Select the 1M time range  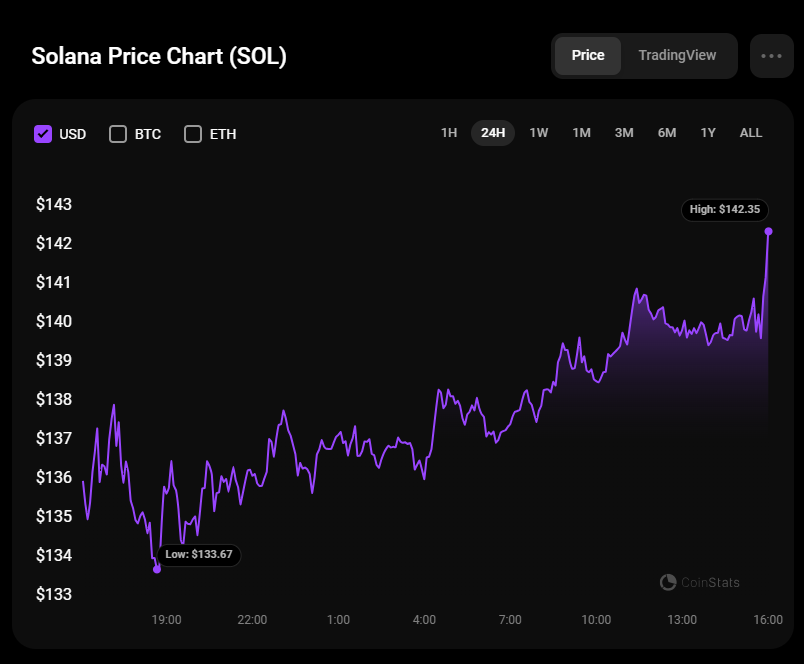click(x=581, y=133)
